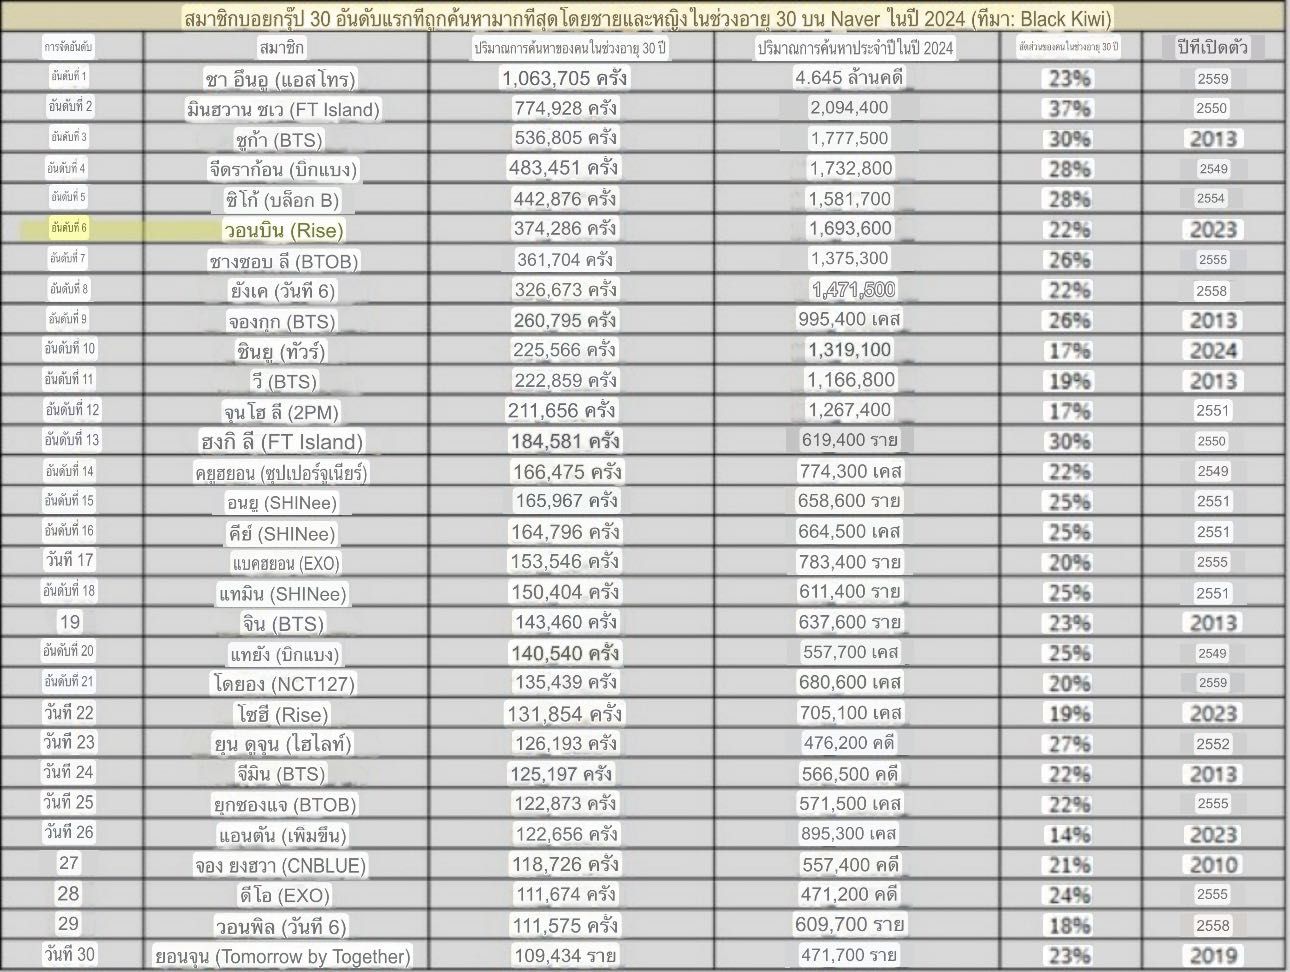Click the cell 'แบคฮยอน (EXO)'

[286, 564]
